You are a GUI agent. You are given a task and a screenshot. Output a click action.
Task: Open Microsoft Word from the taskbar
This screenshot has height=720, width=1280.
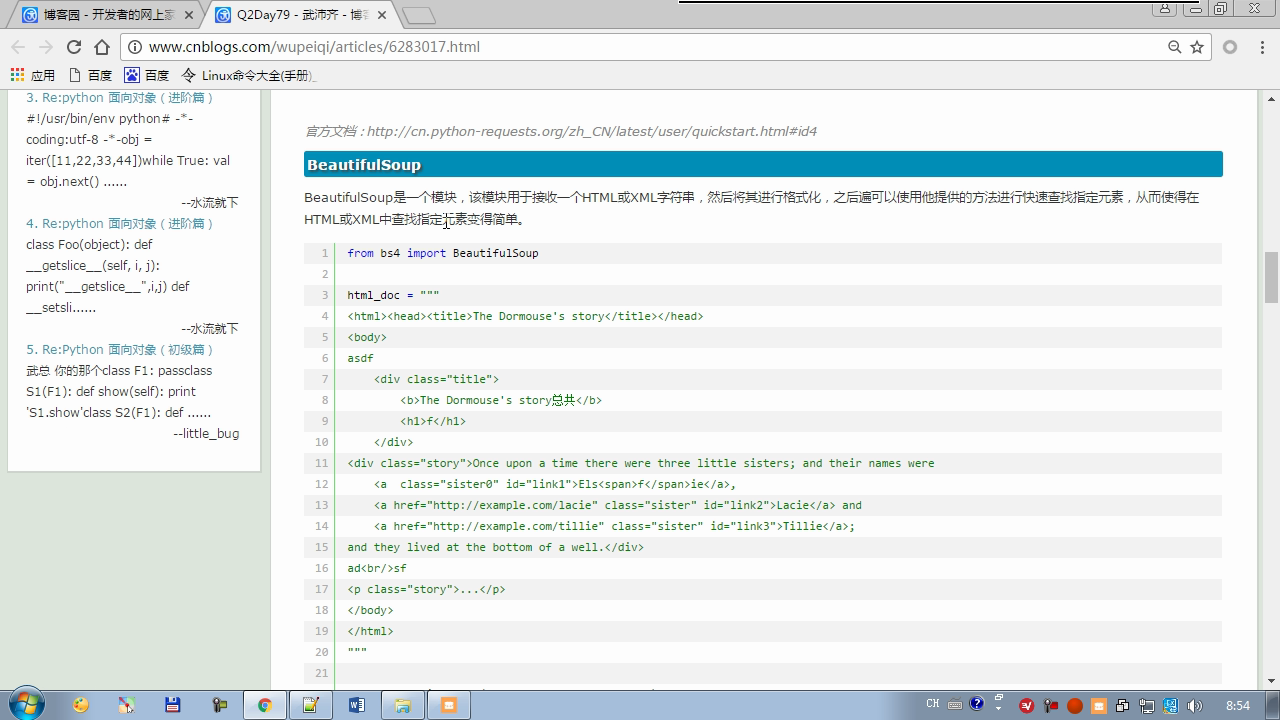(x=356, y=705)
